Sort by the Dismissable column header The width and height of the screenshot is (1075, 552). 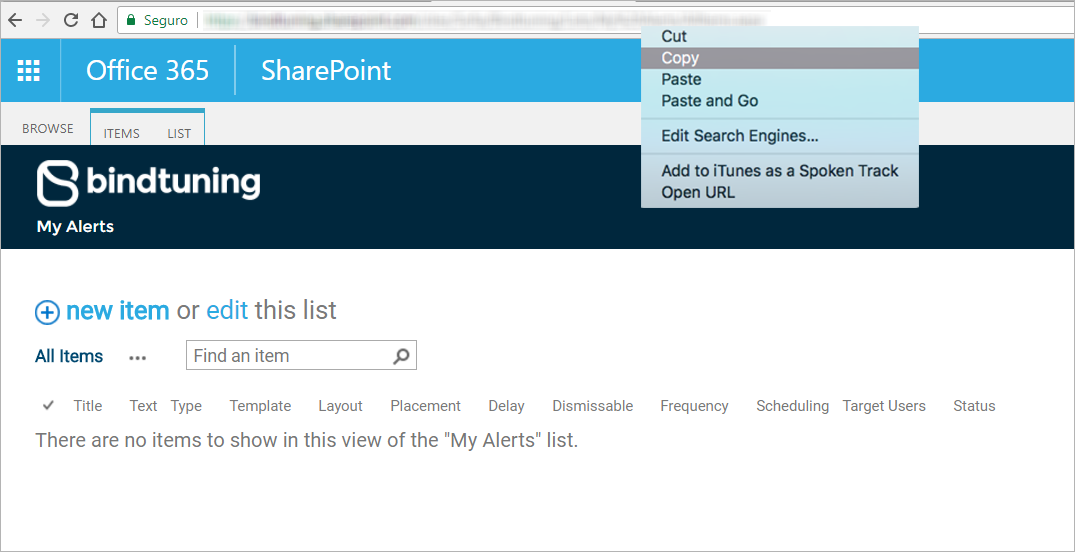coord(593,406)
